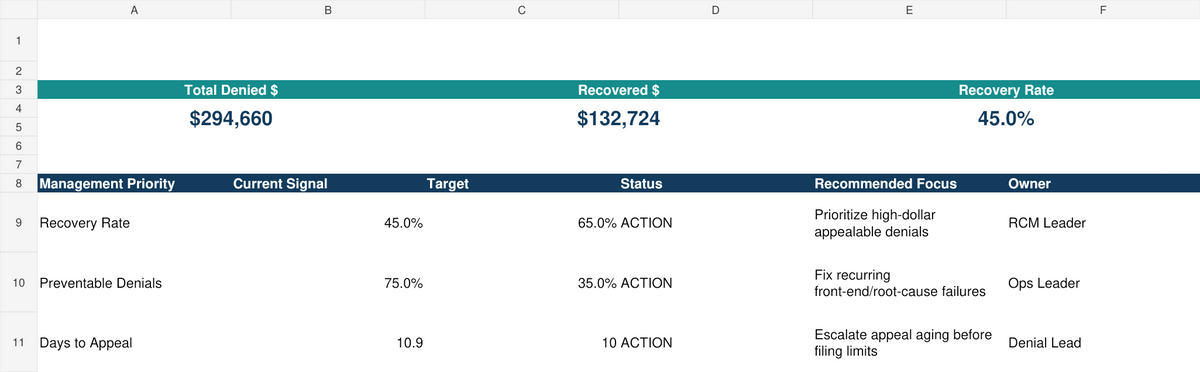
Task: Click the 'Recovery Rate' teal header cell
Action: pos(1006,90)
